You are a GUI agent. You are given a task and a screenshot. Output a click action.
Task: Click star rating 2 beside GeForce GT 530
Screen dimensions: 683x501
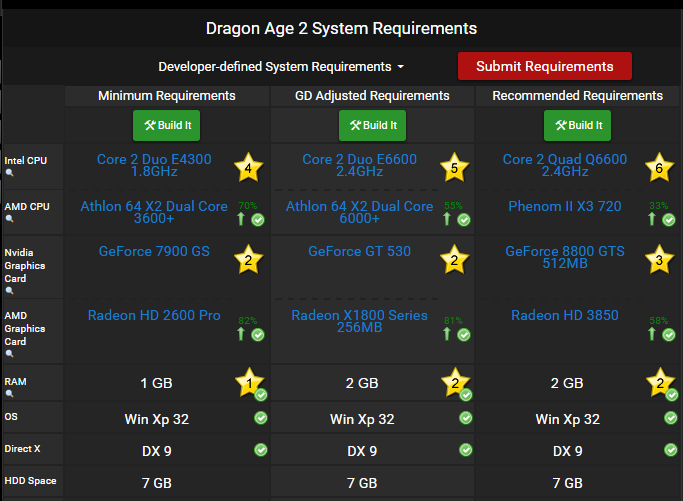[454, 260]
